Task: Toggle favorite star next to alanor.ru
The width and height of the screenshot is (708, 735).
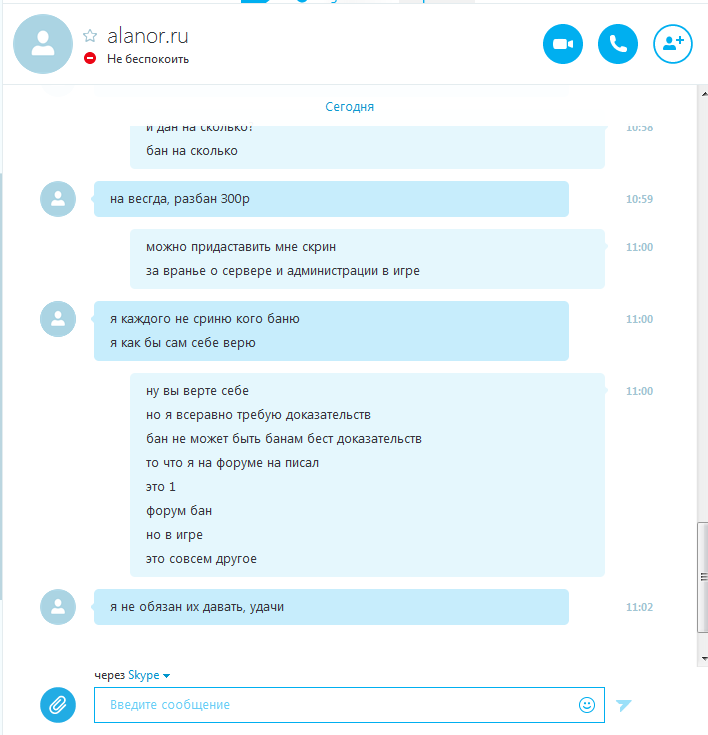Action: [x=90, y=36]
